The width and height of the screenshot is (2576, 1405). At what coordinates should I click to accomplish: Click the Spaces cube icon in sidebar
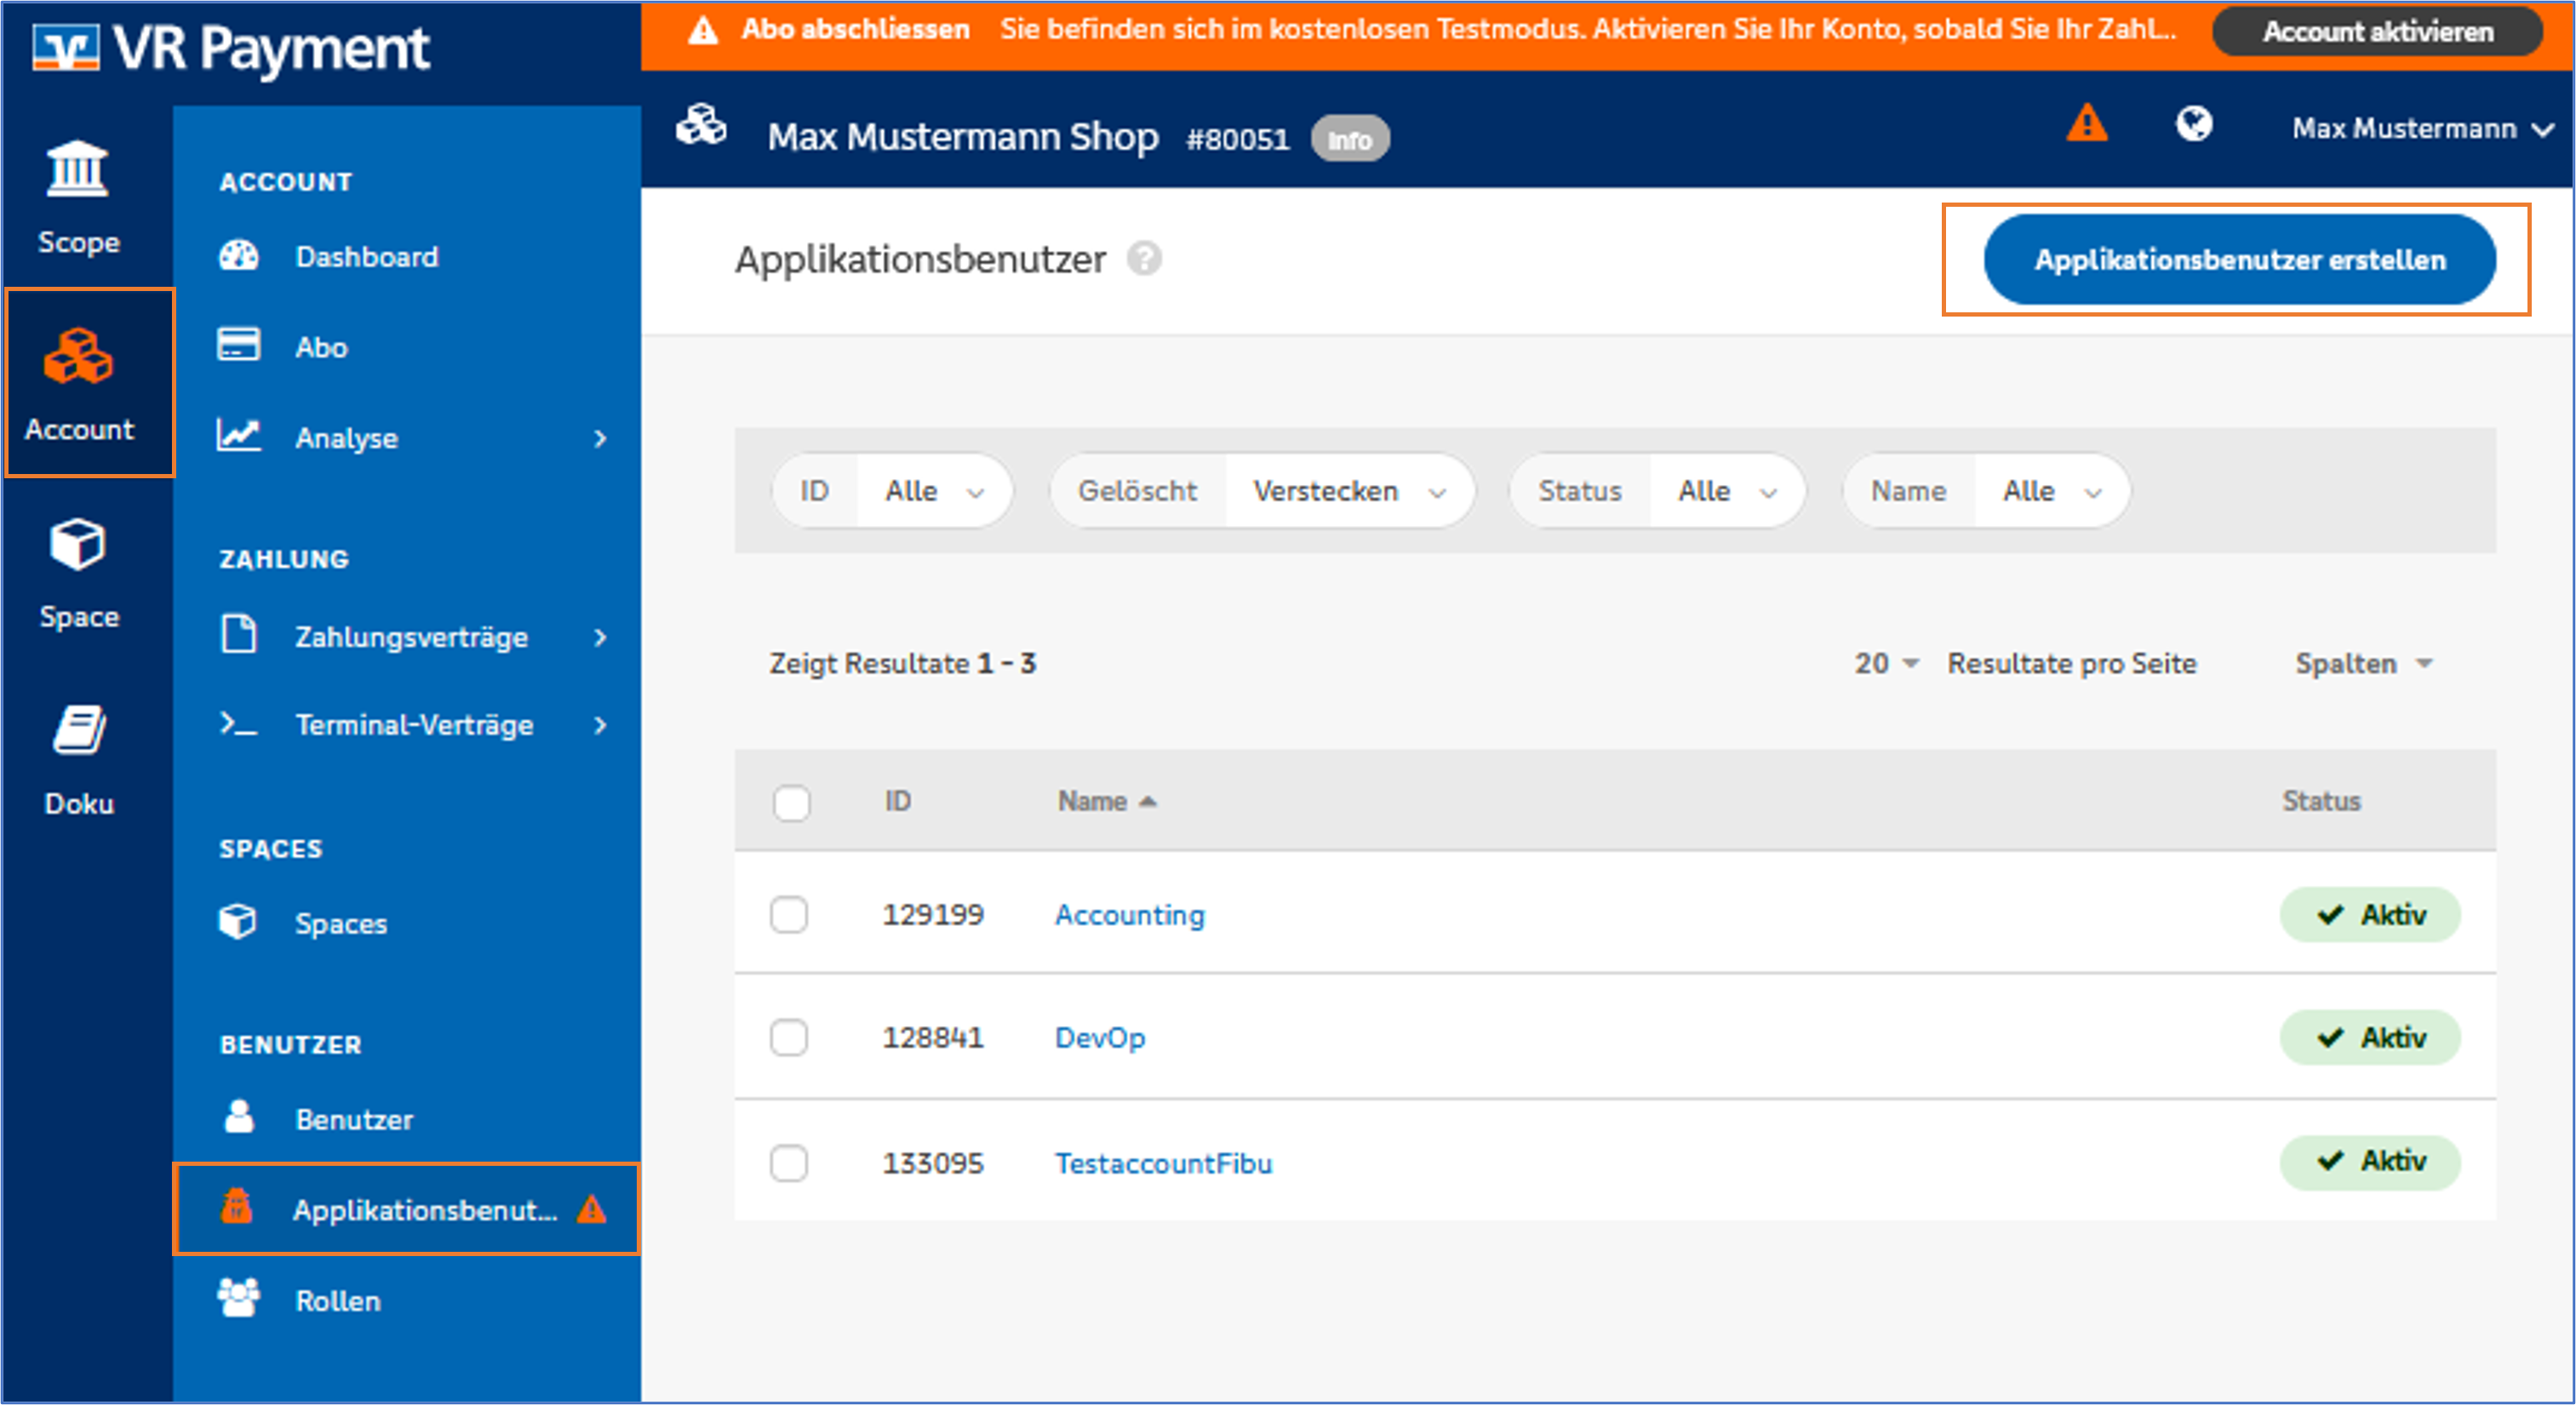tap(238, 921)
